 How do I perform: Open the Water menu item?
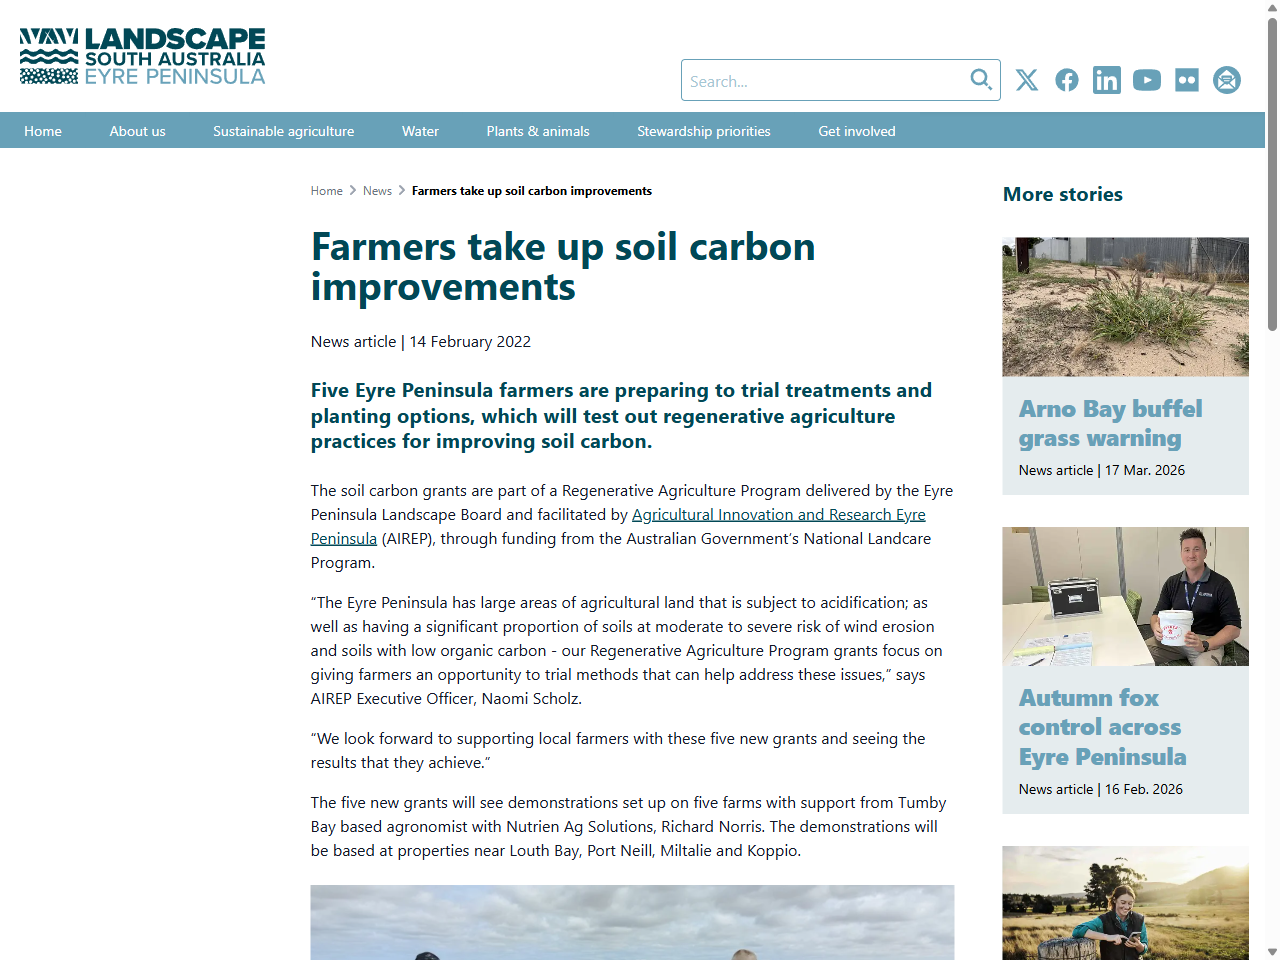(x=420, y=130)
